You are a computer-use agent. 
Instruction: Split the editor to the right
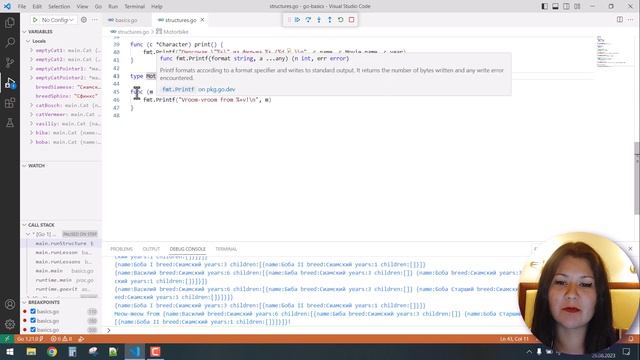[x=620, y=20]
